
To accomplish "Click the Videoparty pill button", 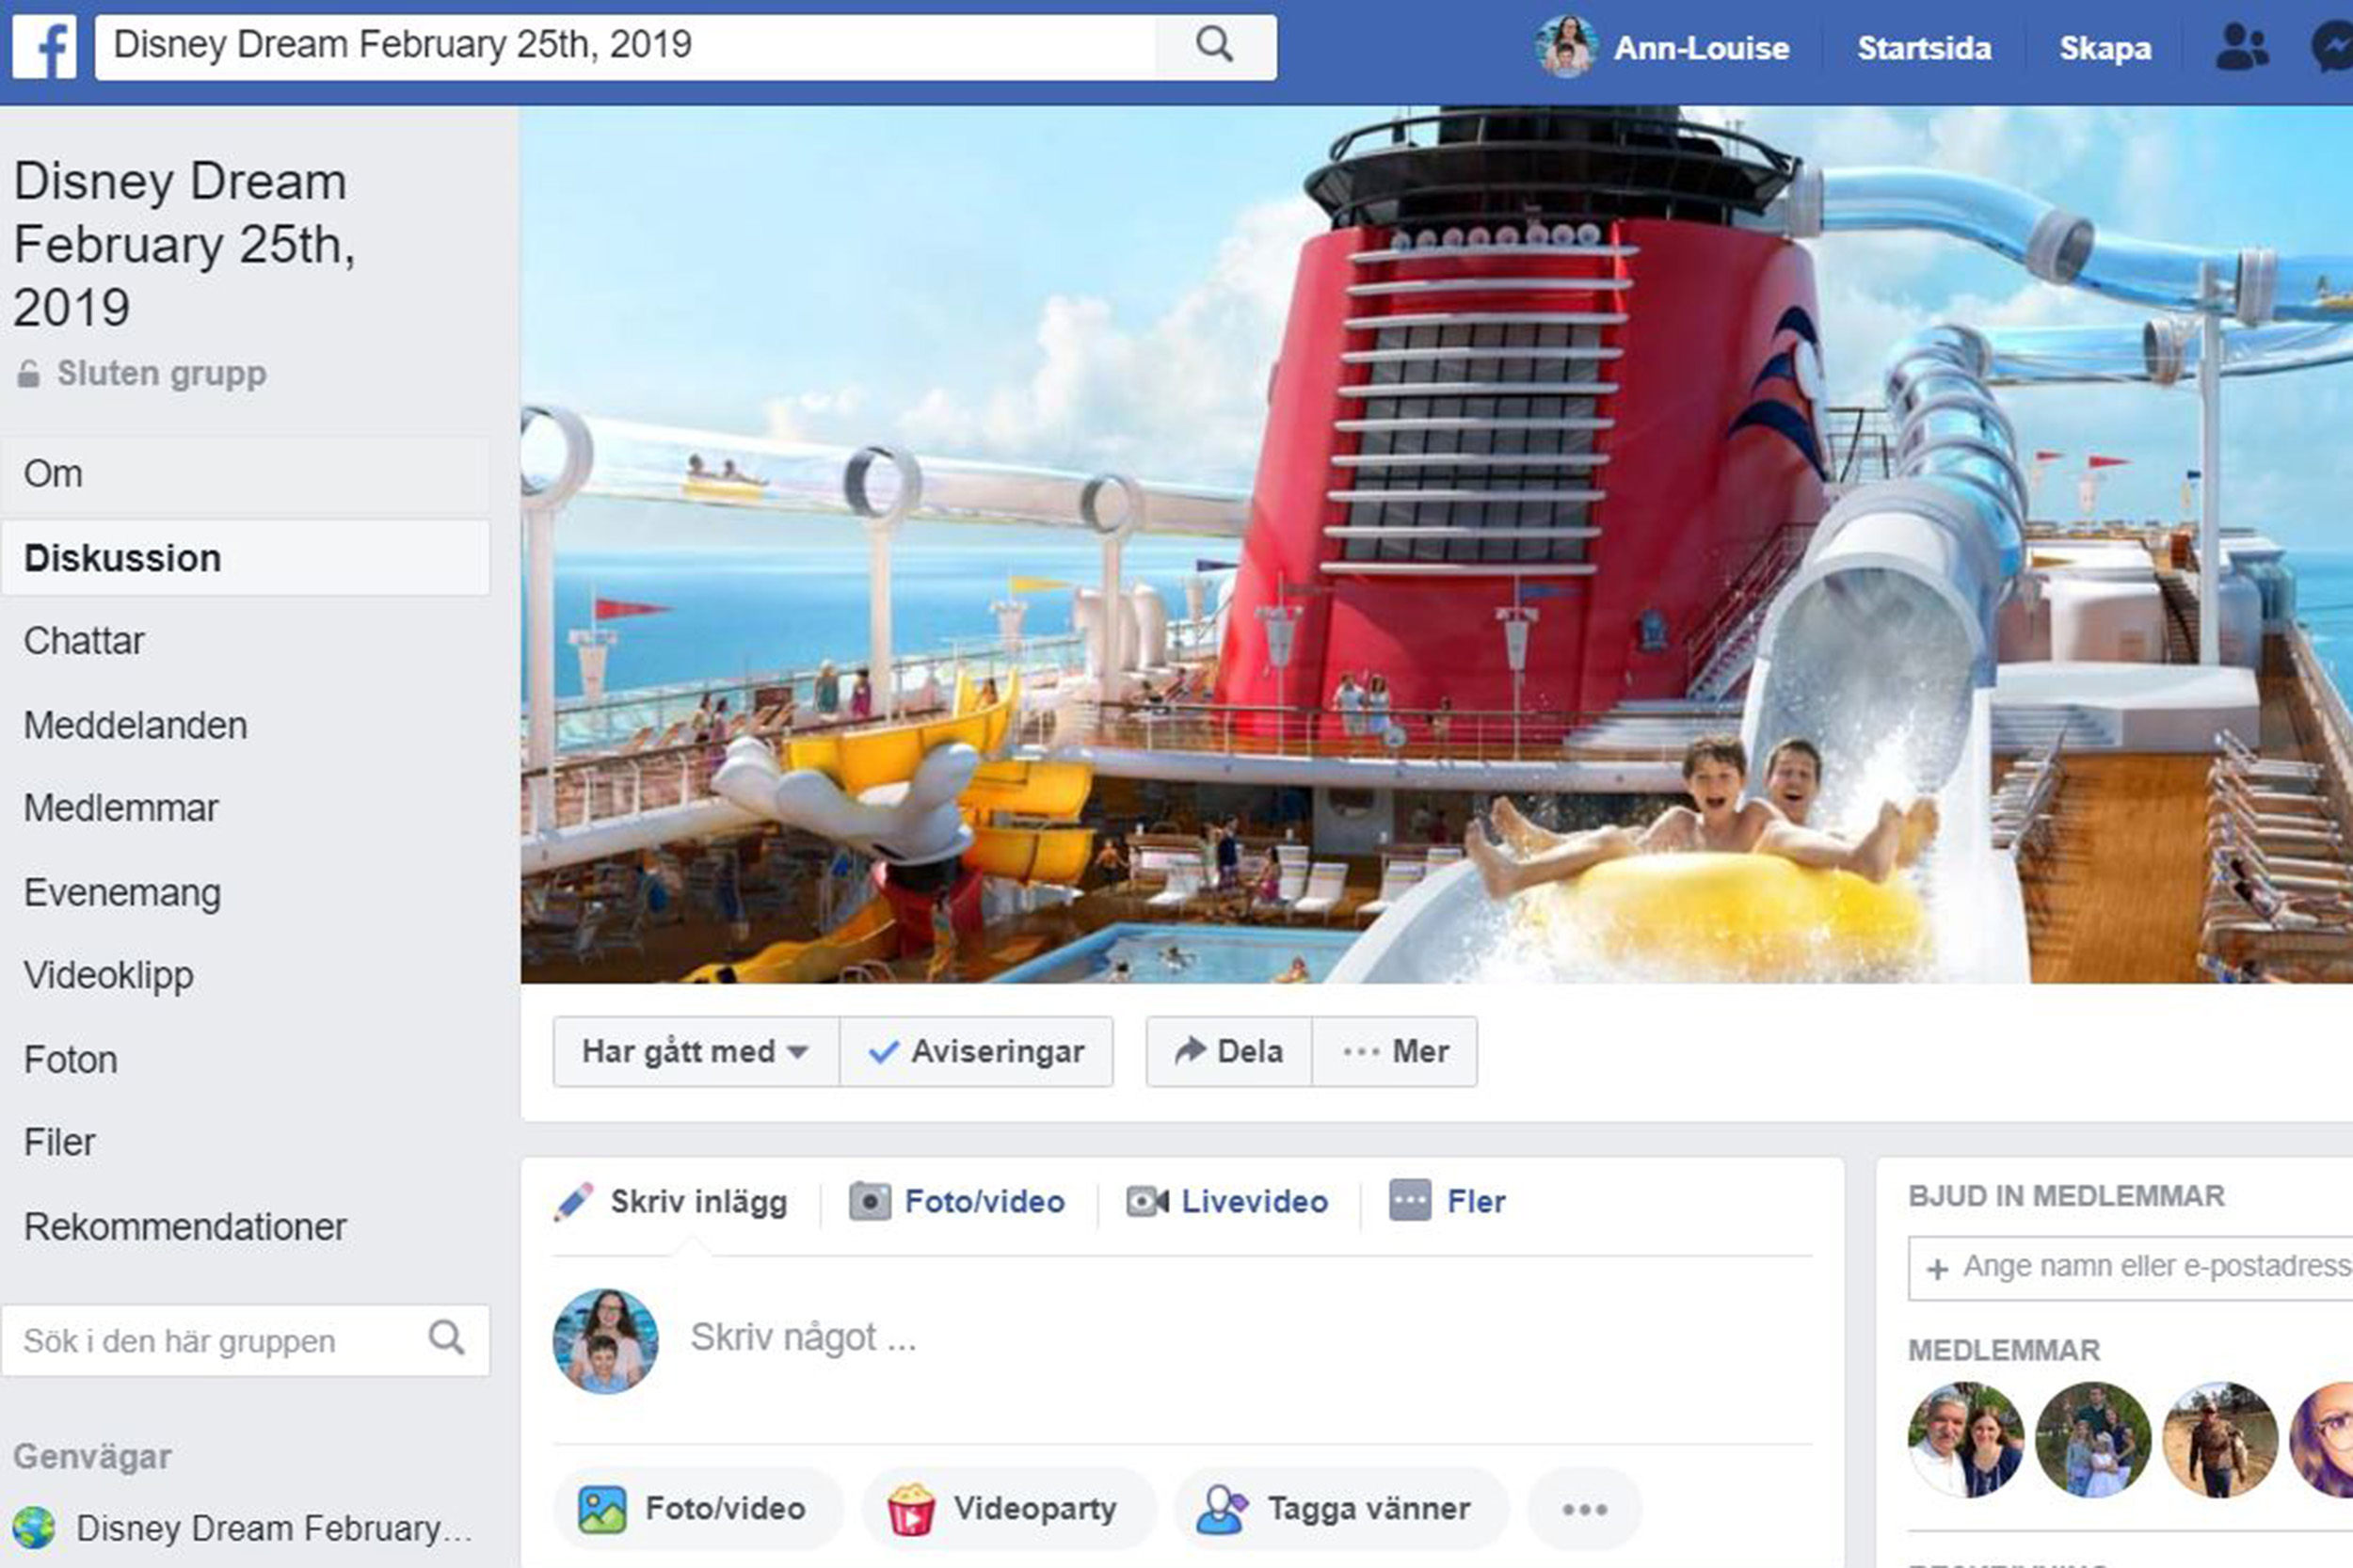I will click(1008, 1509).
